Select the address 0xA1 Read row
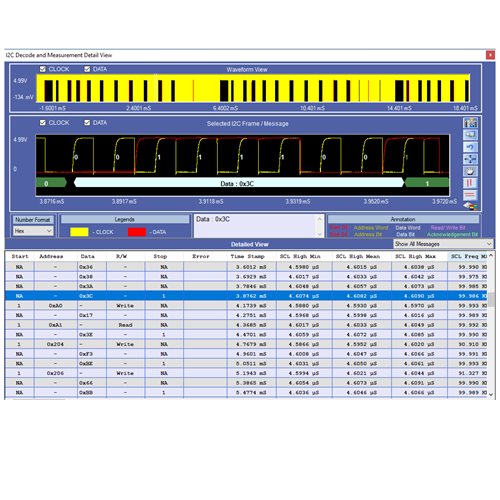 tap(246, 325)
